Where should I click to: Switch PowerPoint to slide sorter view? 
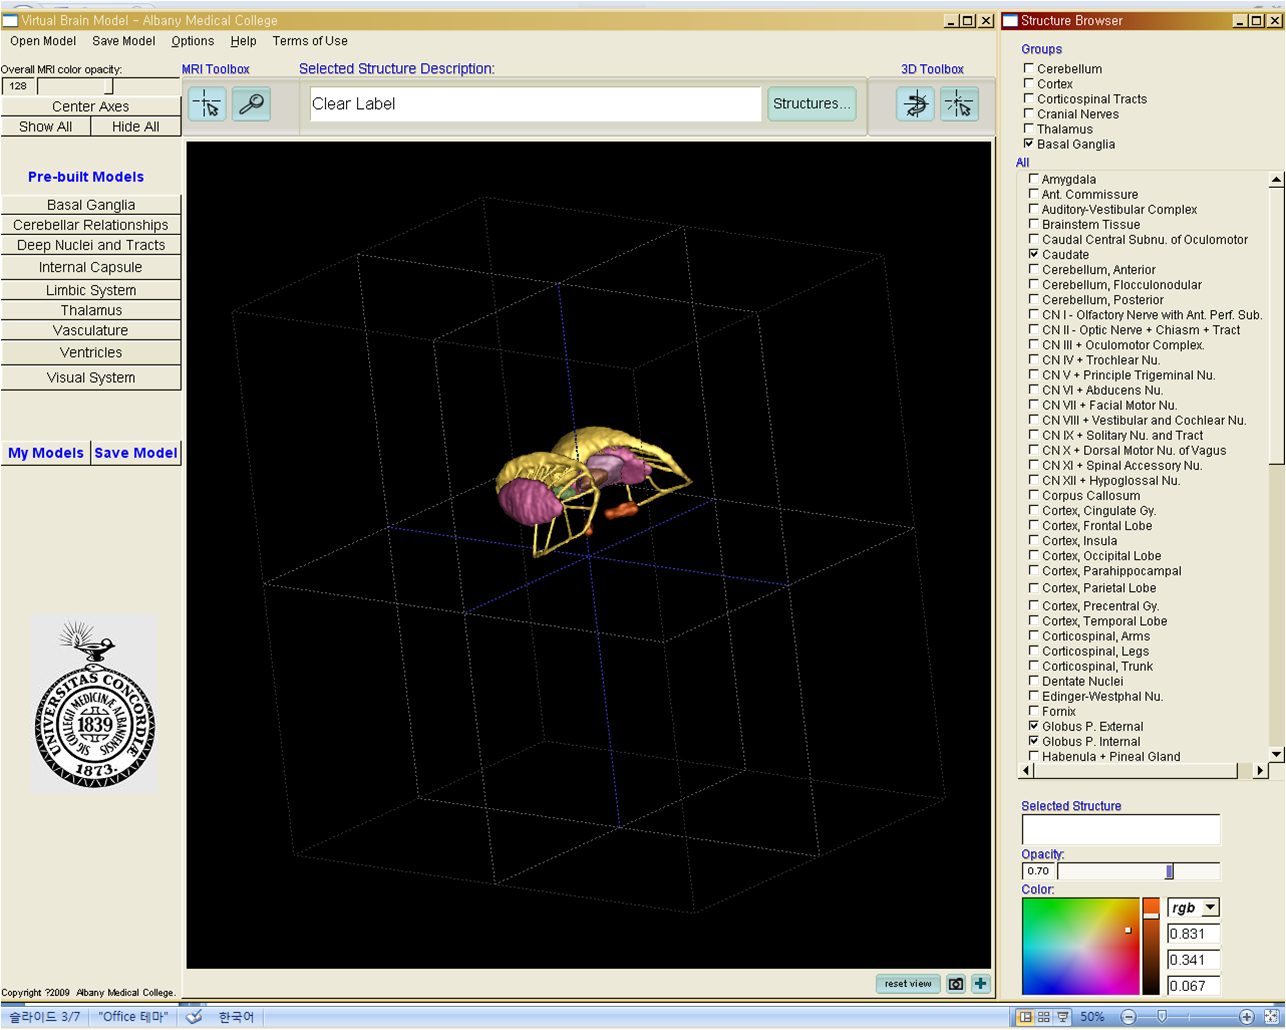1044,1017
